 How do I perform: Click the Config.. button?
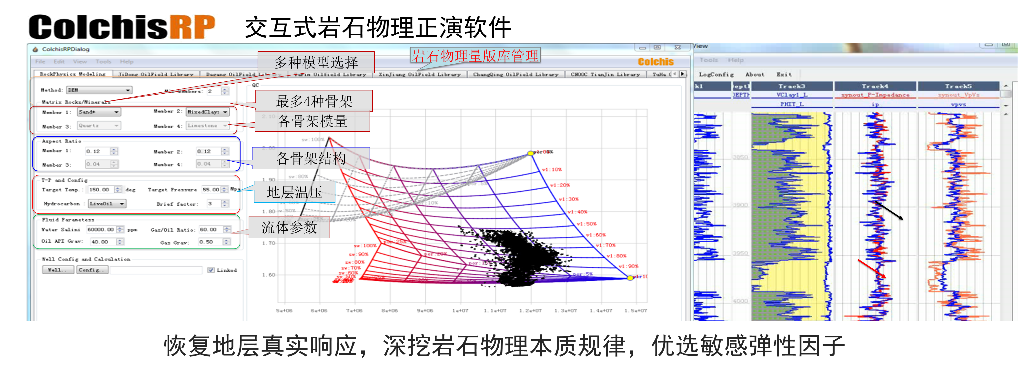click(92, 270)
